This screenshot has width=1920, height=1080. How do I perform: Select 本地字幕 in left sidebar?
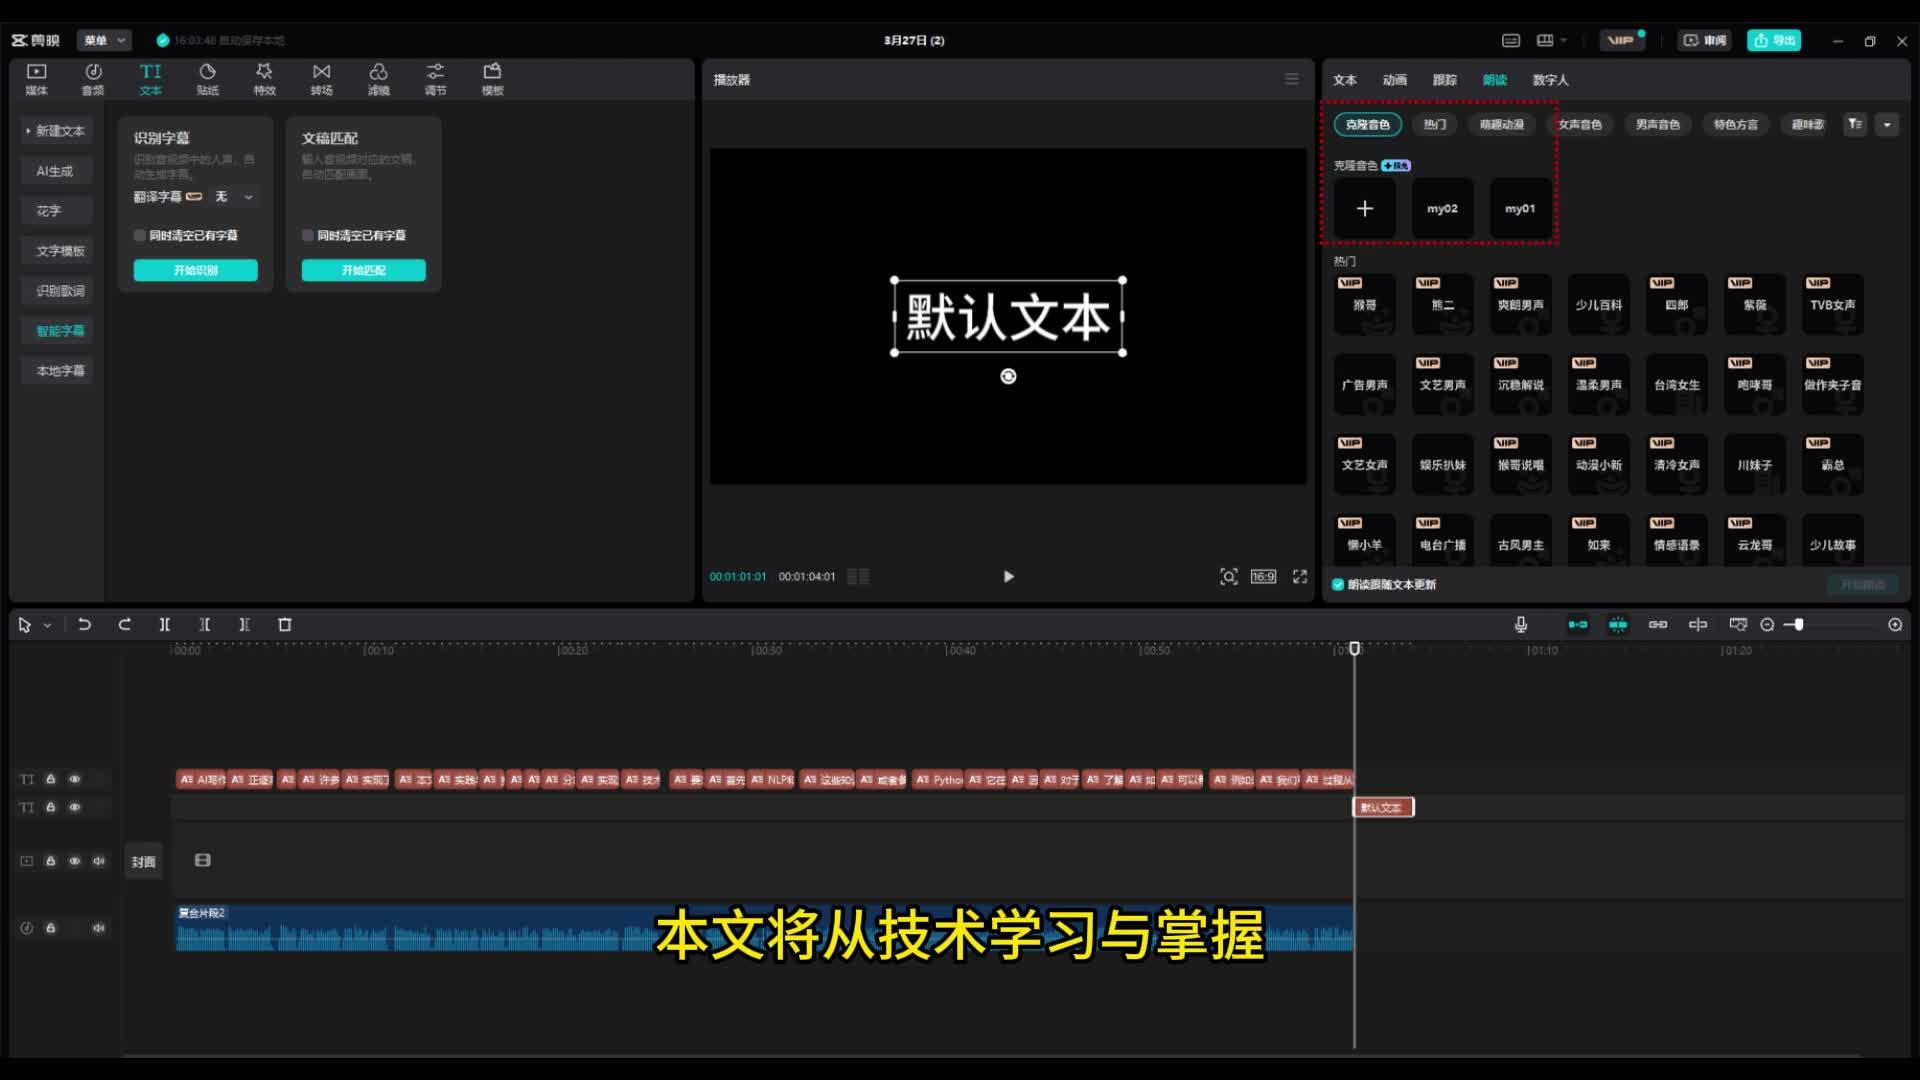pyautogui.click(x=60, y=371)
